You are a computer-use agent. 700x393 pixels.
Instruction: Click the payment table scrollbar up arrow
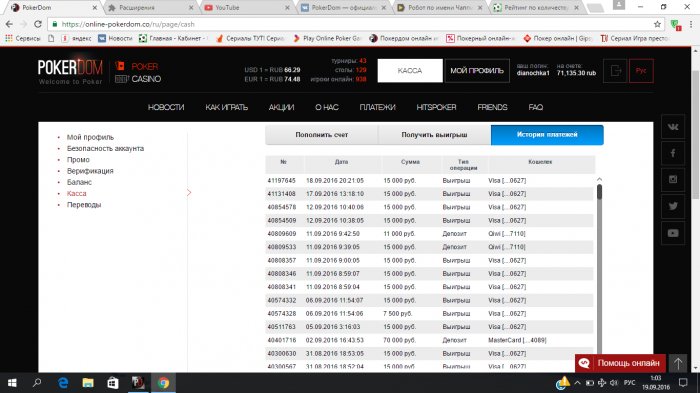pyautogui.click(x=599, y=180)
